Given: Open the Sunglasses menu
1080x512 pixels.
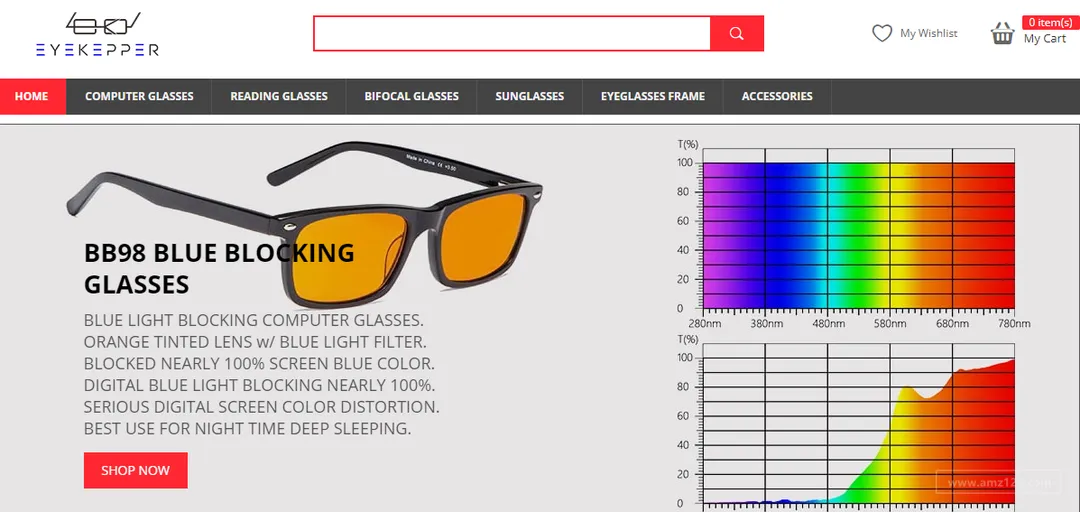Looking at the screenshot, I should coord(530,96).
